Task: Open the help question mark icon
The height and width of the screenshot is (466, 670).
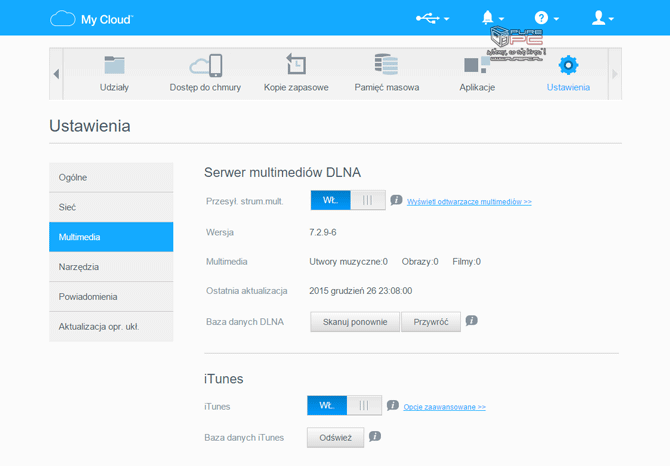Action: [541, 18]
